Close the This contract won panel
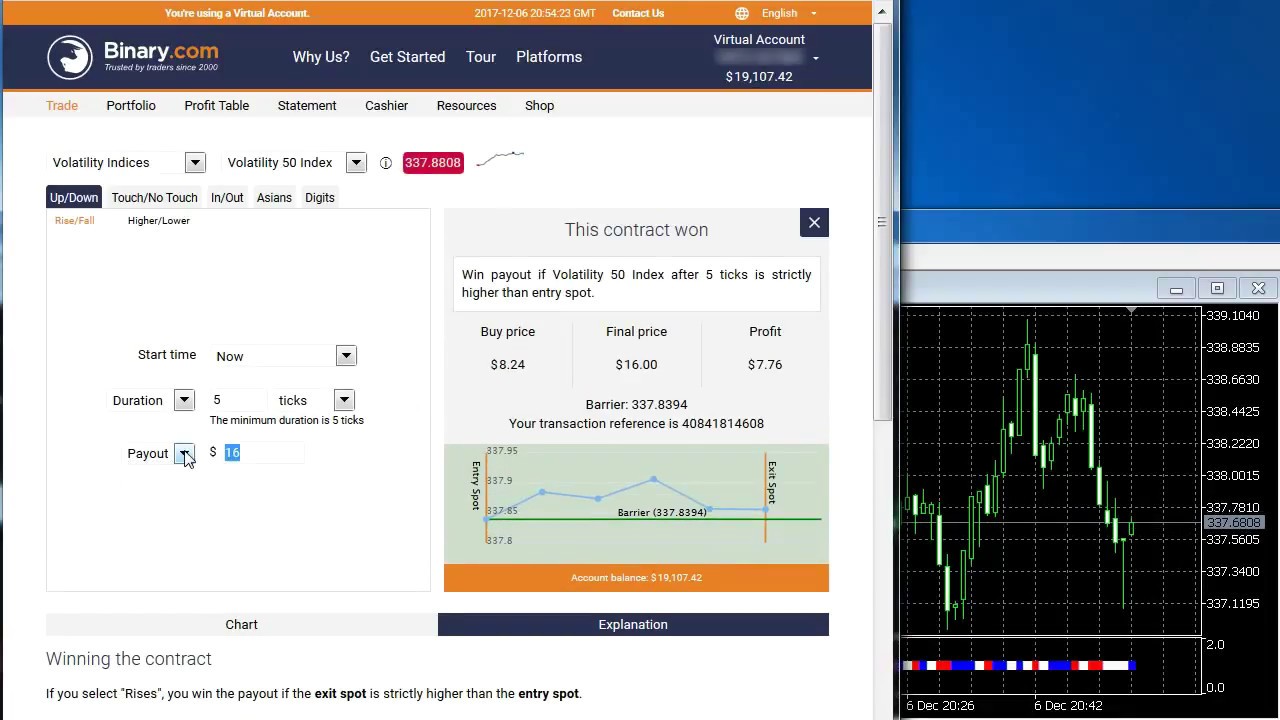This screenshot has height=720, width=1280. click(814, 223)
